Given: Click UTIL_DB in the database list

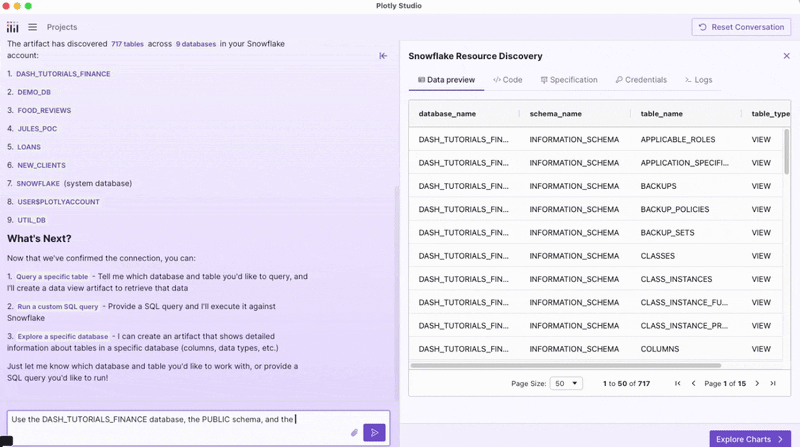Looking at the screenshot, I should click(x=32, y=220).
